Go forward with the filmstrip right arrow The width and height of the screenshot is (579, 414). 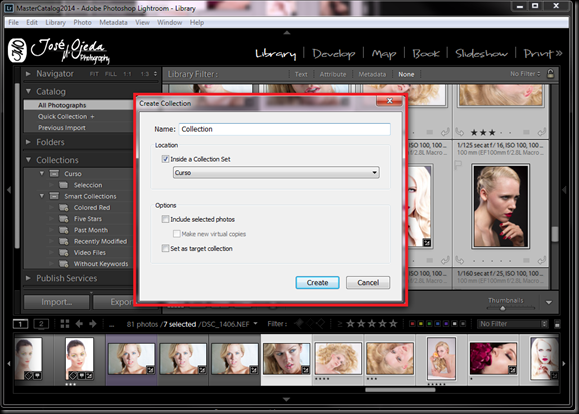tap(93, 324)
